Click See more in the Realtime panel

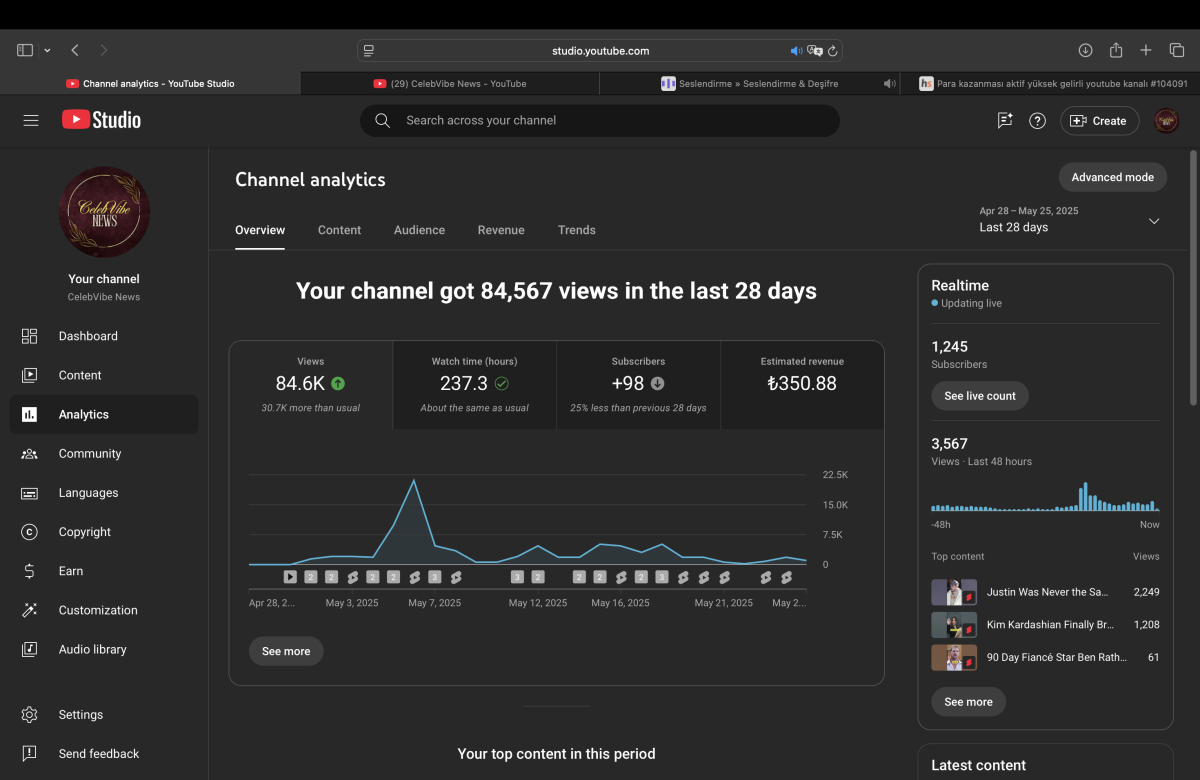(969, 702)
